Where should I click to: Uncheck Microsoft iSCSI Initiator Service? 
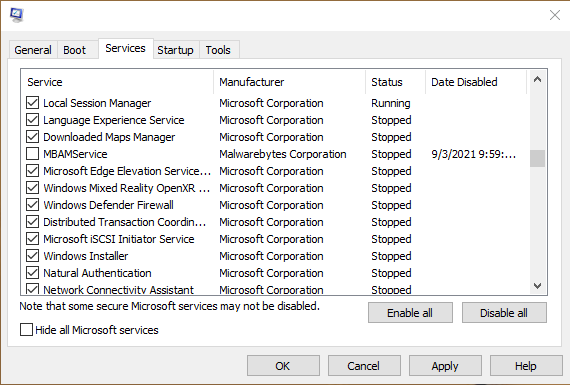(x=32, y=239)
